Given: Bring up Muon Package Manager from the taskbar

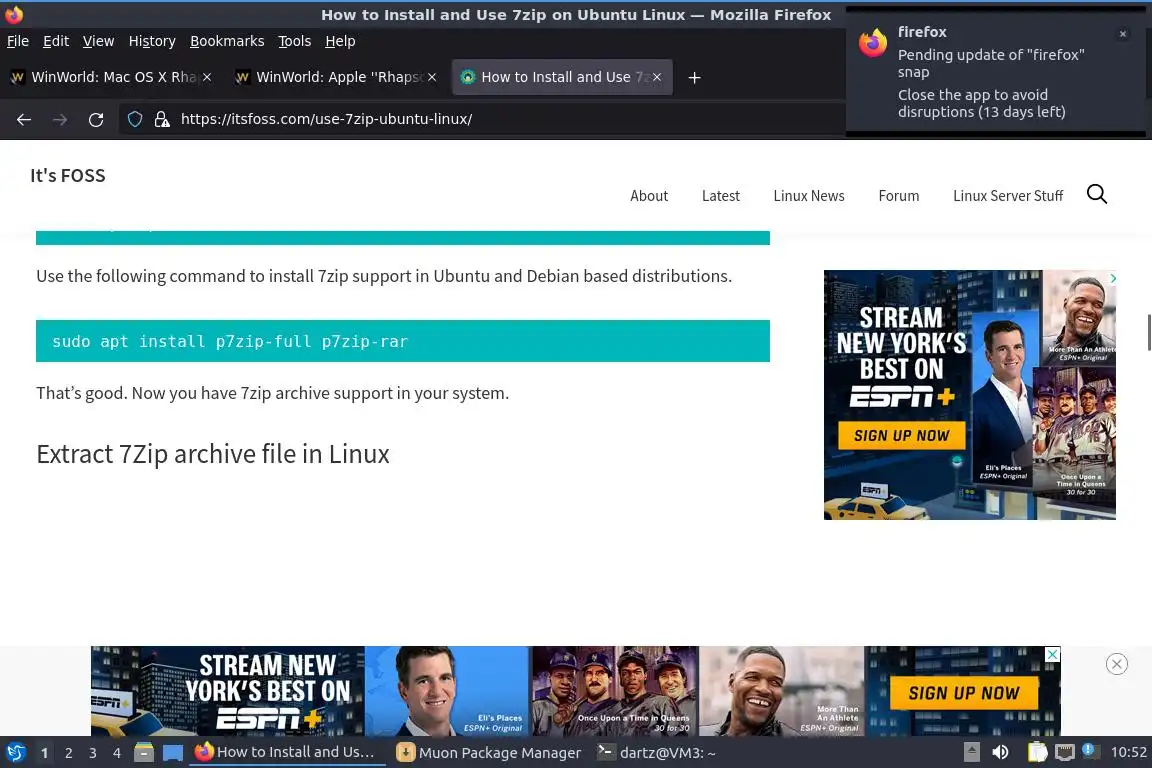Looking at the screenshot, I should (489, 753).
